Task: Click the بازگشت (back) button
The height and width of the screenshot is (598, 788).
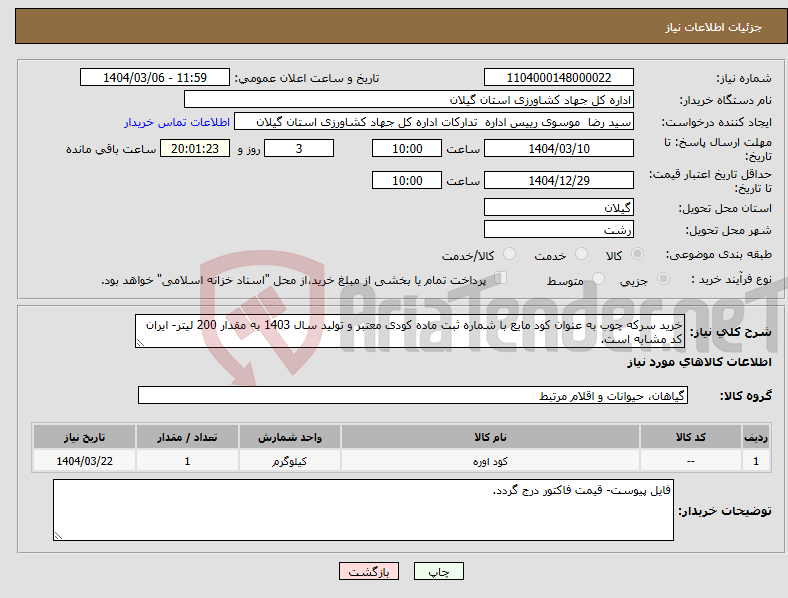Action: pos(369,571)
